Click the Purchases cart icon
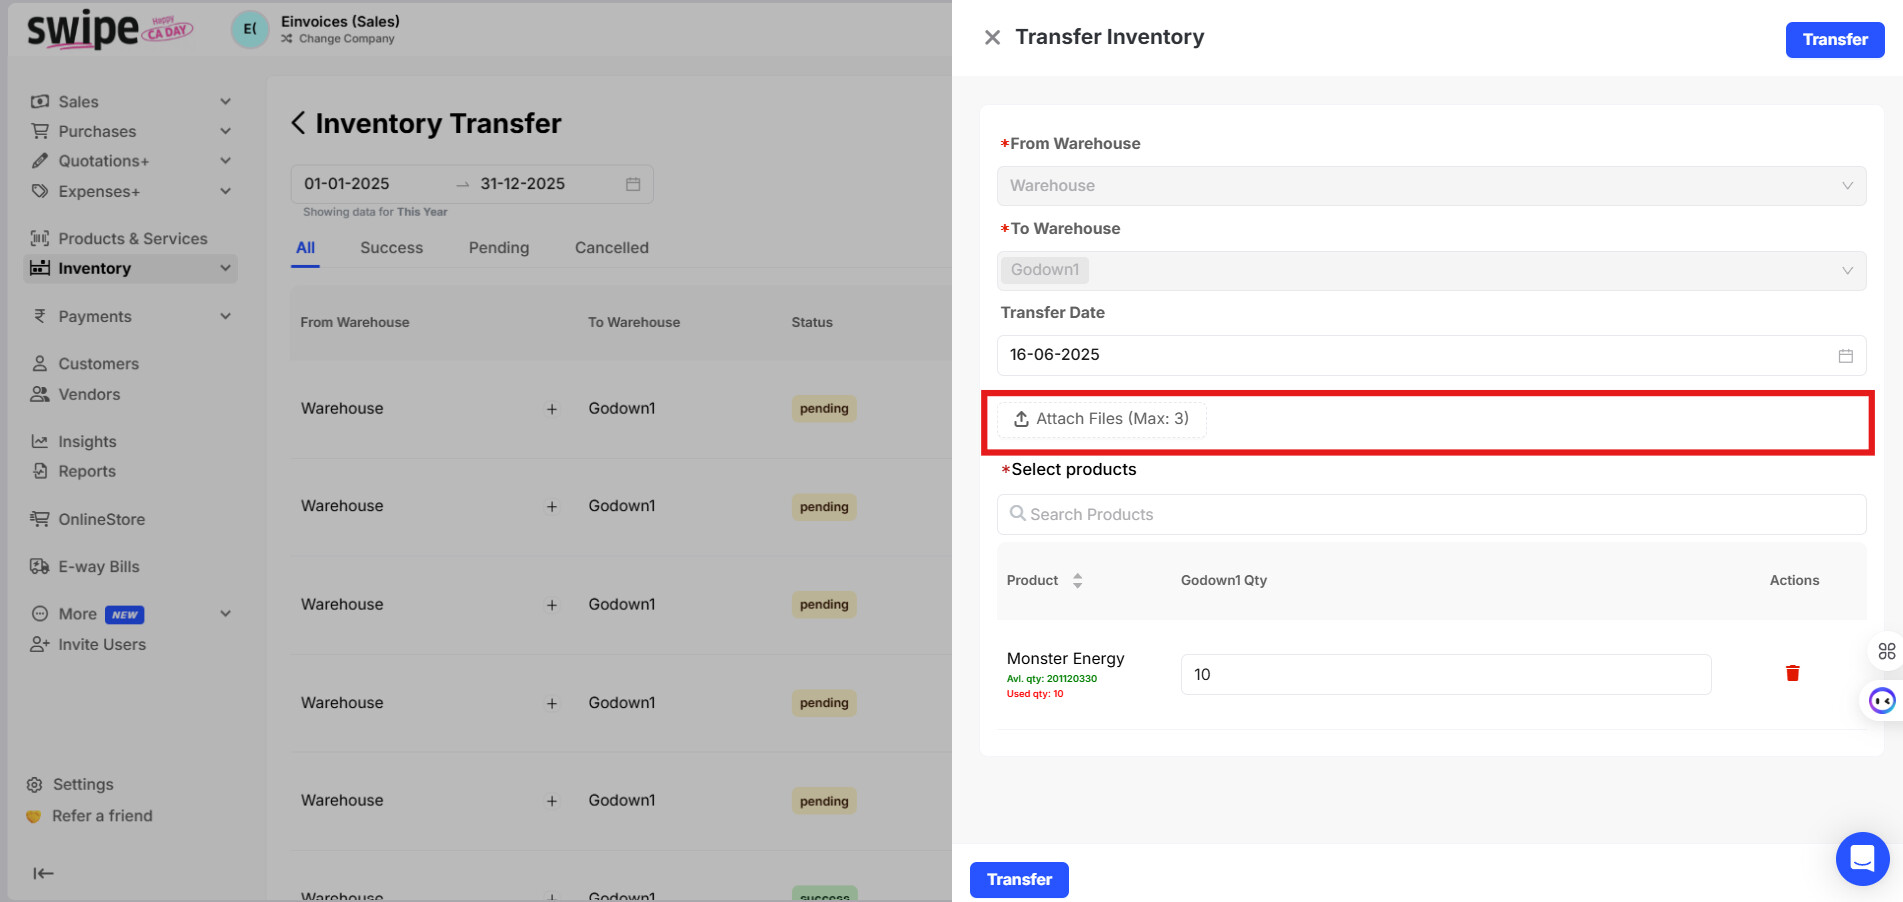 40,131
